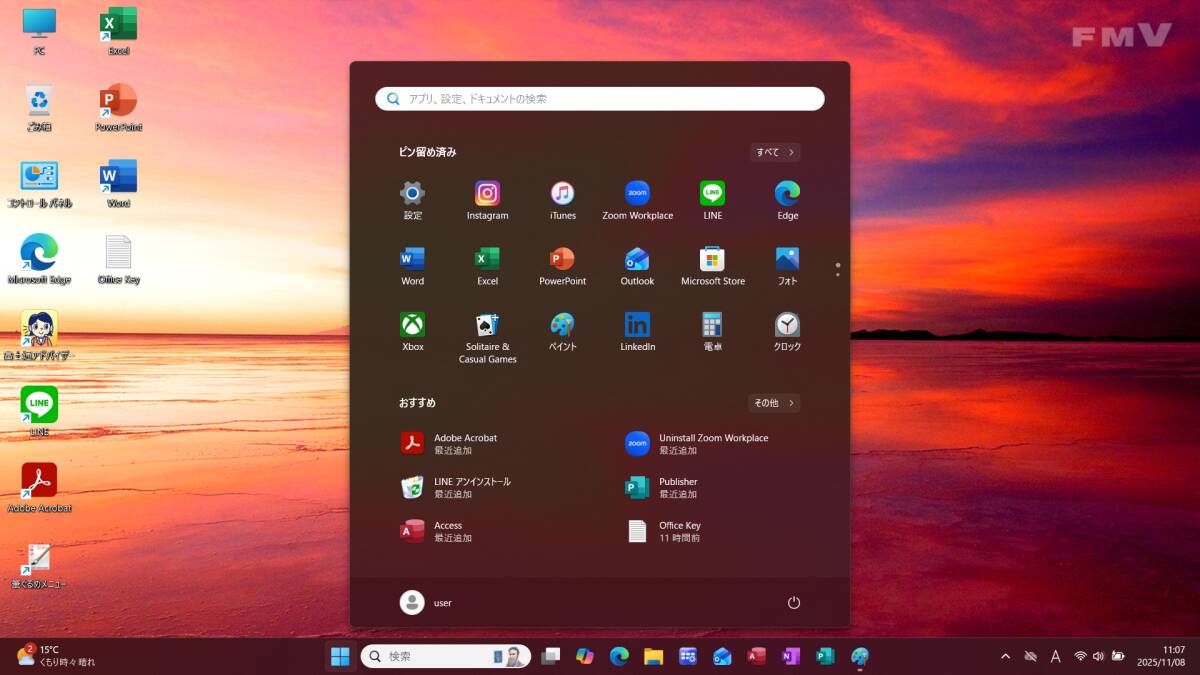Launch Zoom Workplace pinned app
This screenshot has width=1200, height=675.
click(637, 200)
